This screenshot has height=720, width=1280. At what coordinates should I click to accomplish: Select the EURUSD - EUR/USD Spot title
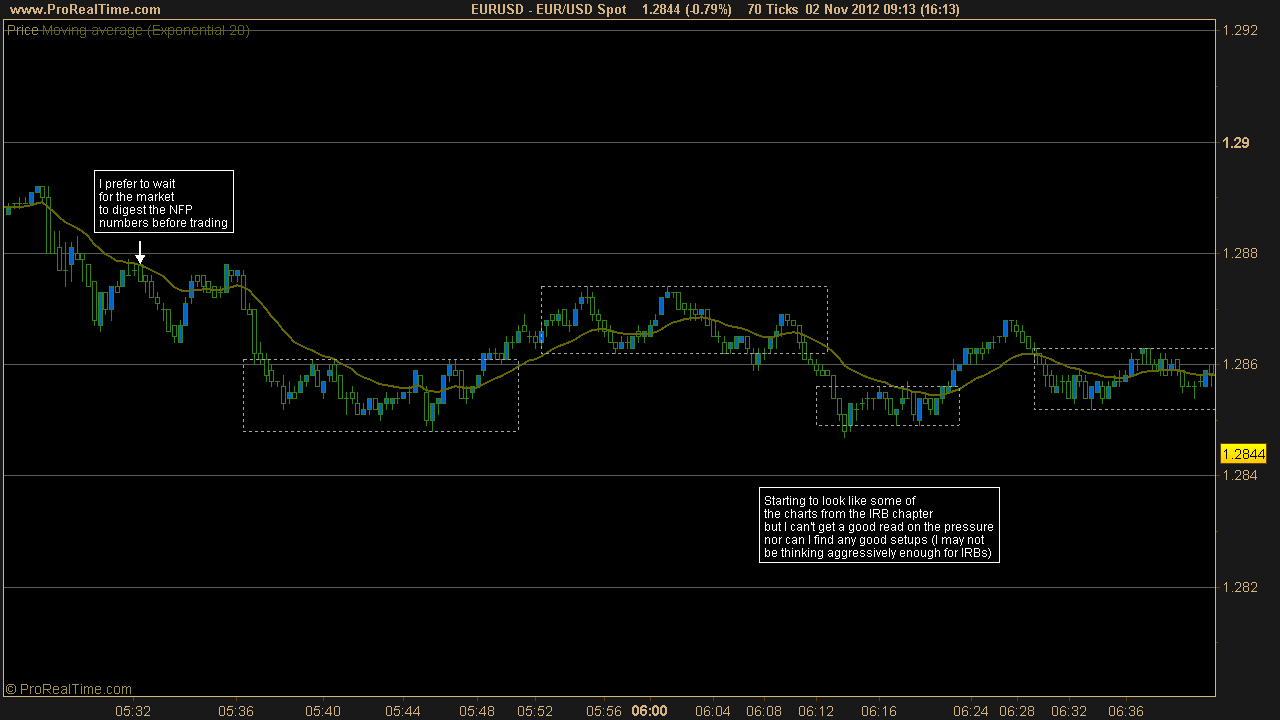tap(549, 9)
